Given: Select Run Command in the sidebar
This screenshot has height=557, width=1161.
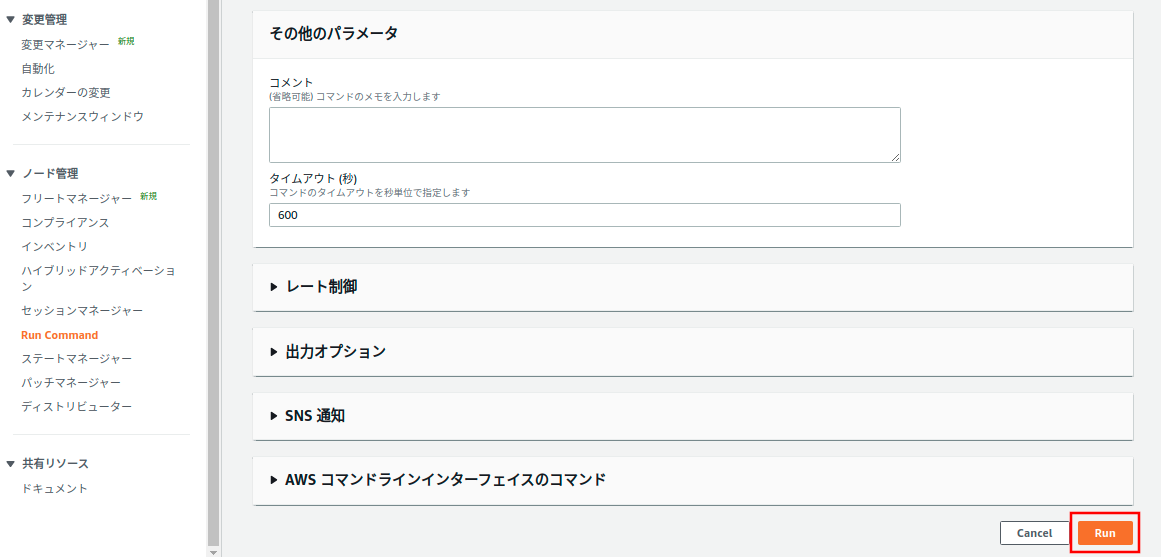Looking at the screenshot, I should coord(60,335).
